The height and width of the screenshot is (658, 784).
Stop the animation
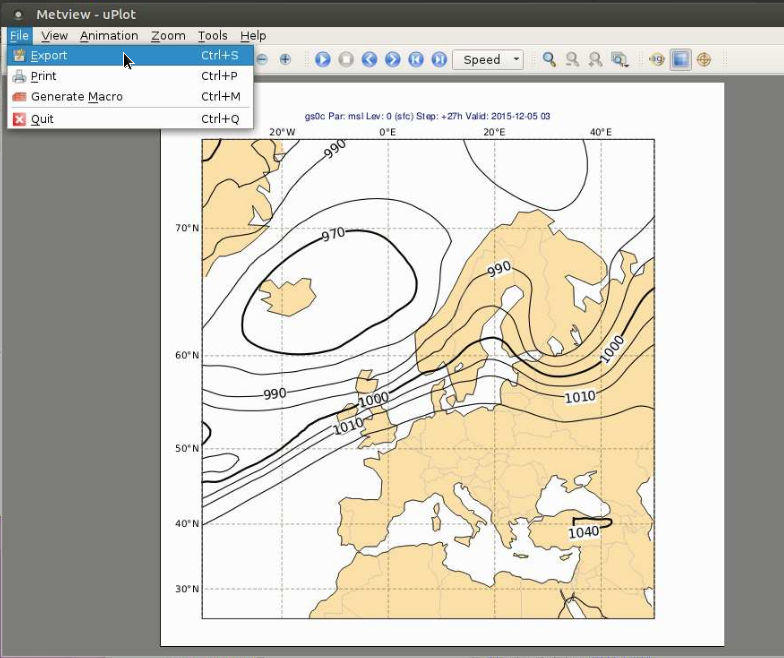tap(346, 60)
